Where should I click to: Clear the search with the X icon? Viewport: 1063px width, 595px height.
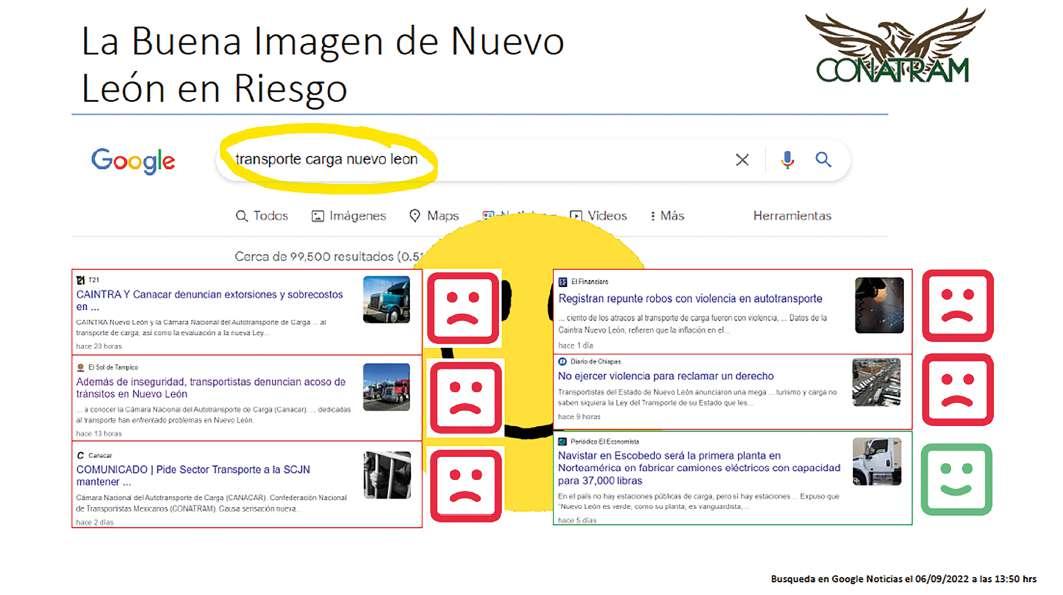coord(742,160)
